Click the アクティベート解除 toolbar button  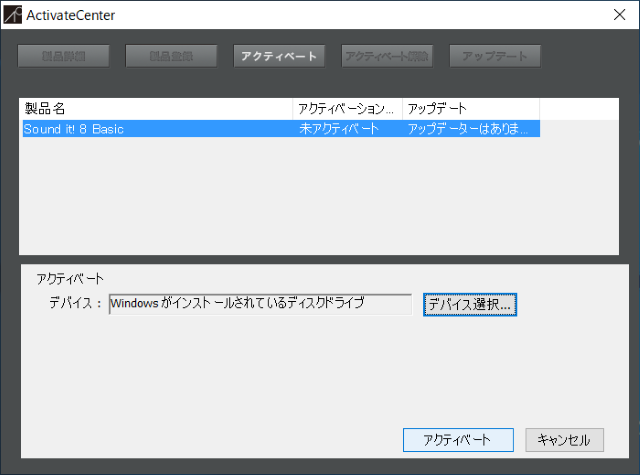tap(387, 56)
